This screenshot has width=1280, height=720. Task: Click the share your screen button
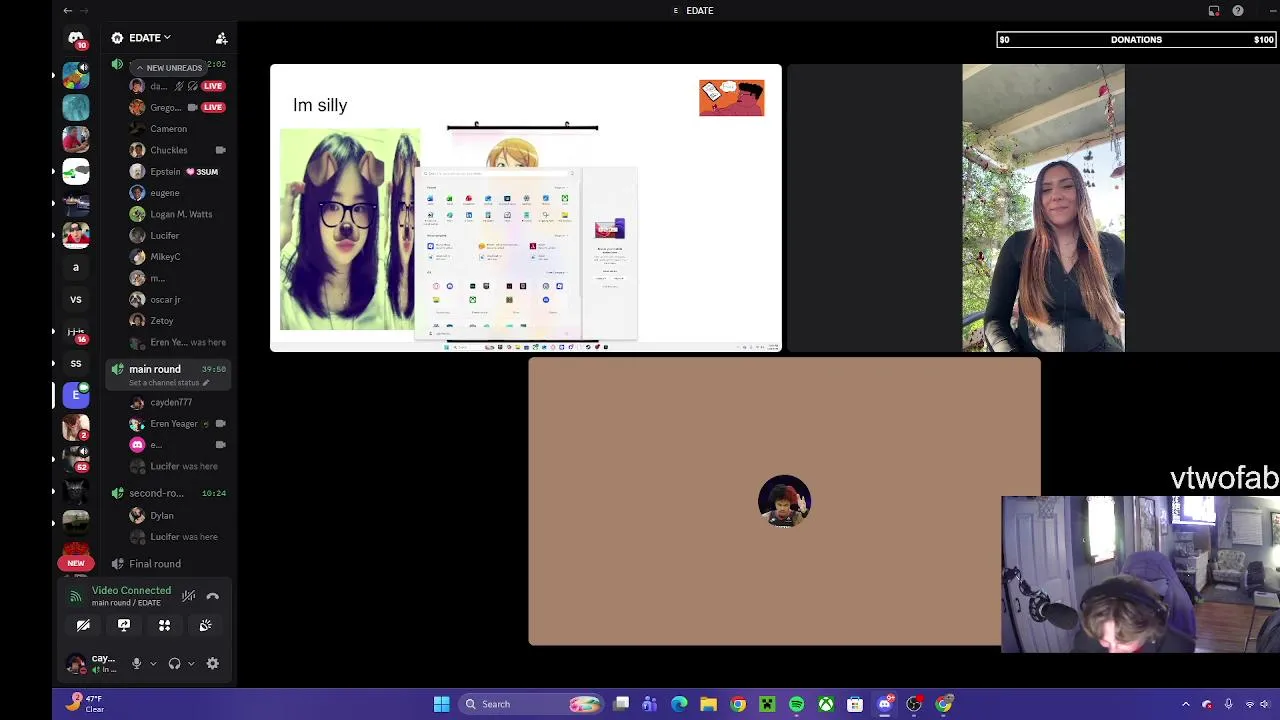pyautogui.click(x=124, y=625)
